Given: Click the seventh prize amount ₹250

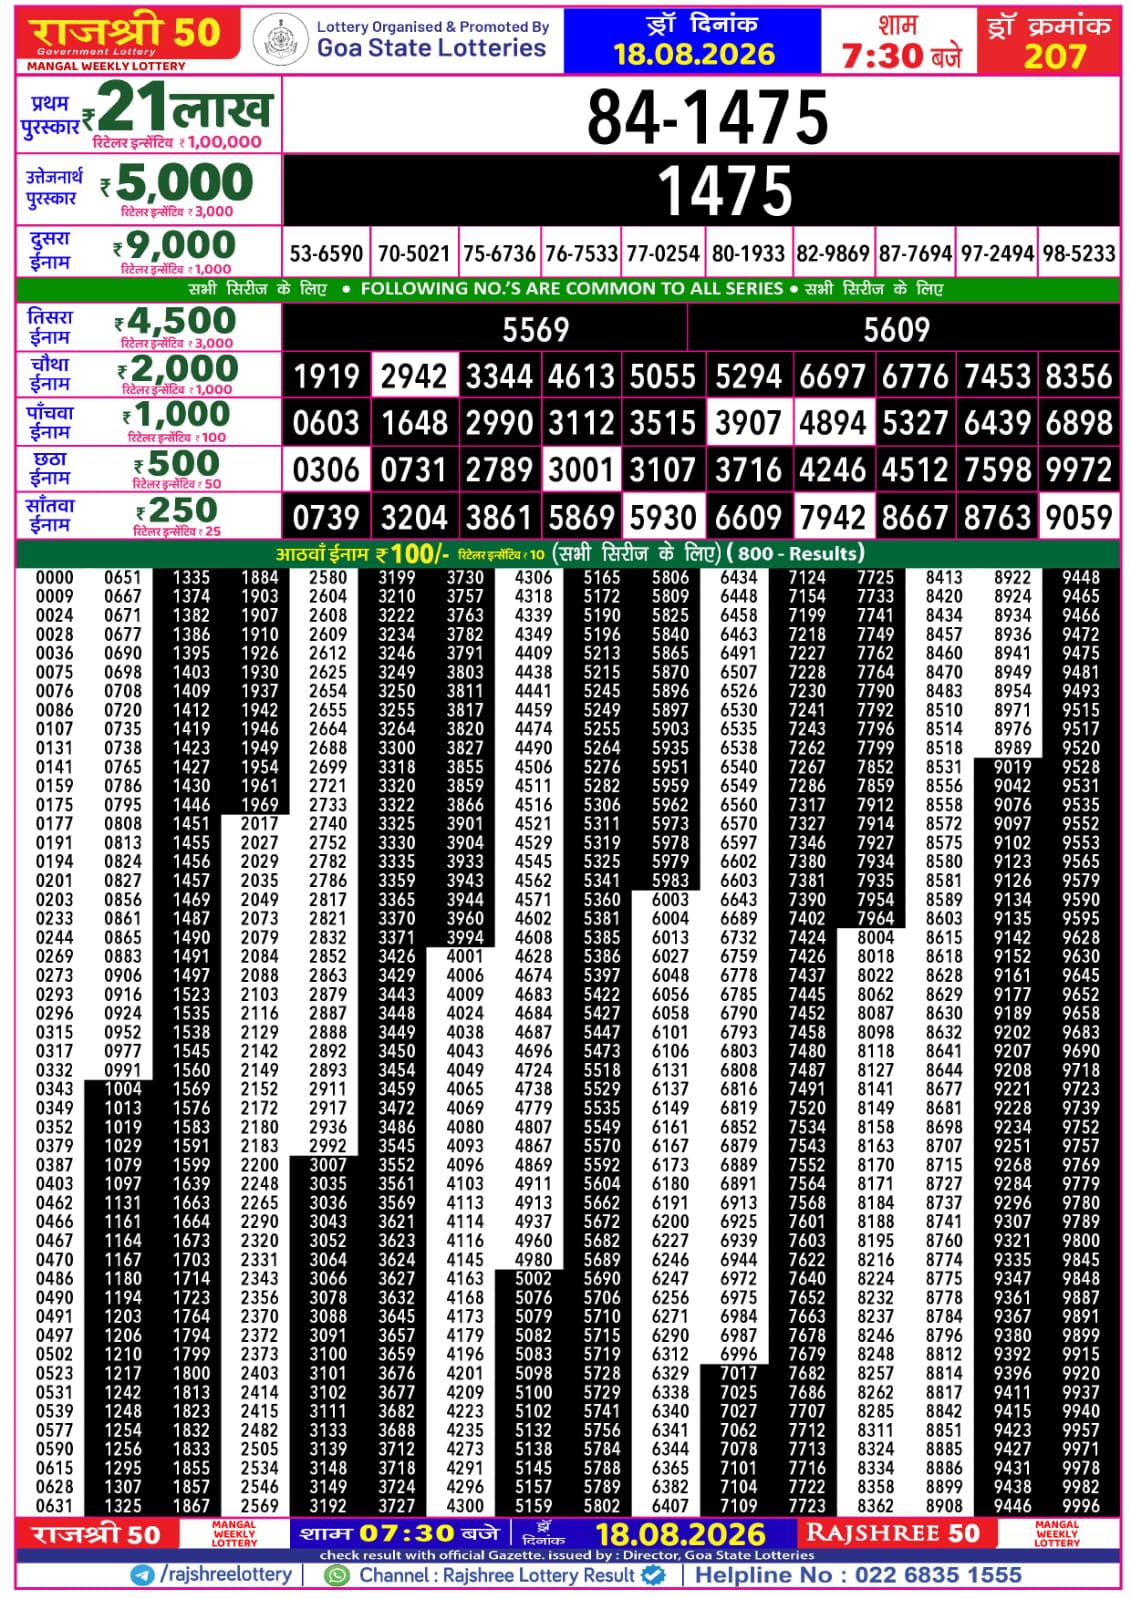Looking at the screenshot, I should pos(177,510).
